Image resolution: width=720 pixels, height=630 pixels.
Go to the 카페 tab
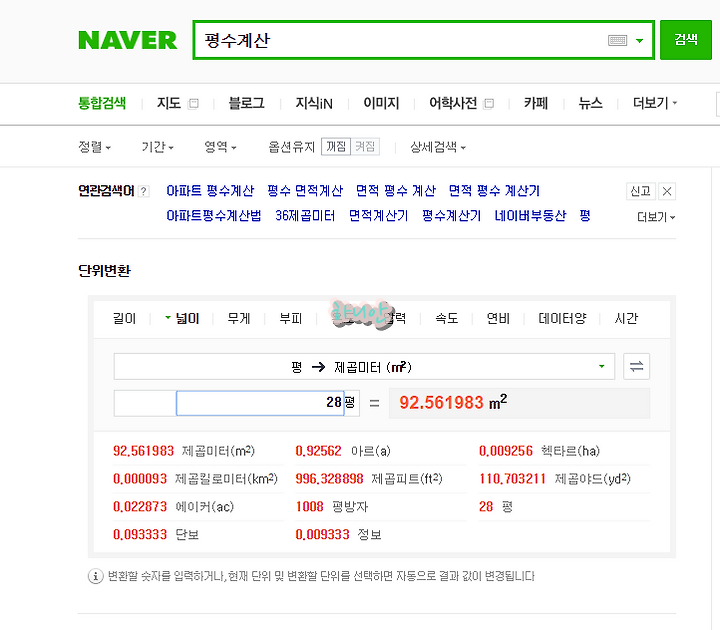click(x=536, y=103)
